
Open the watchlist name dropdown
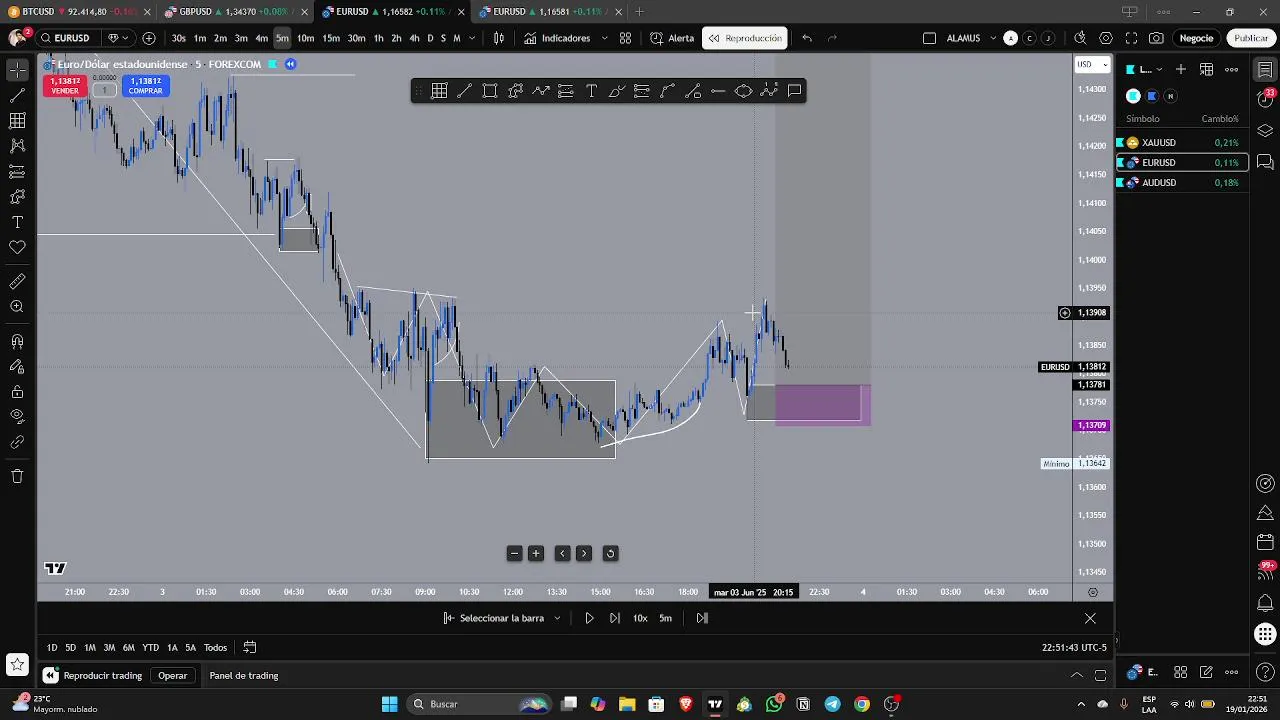click(1145, 69)
